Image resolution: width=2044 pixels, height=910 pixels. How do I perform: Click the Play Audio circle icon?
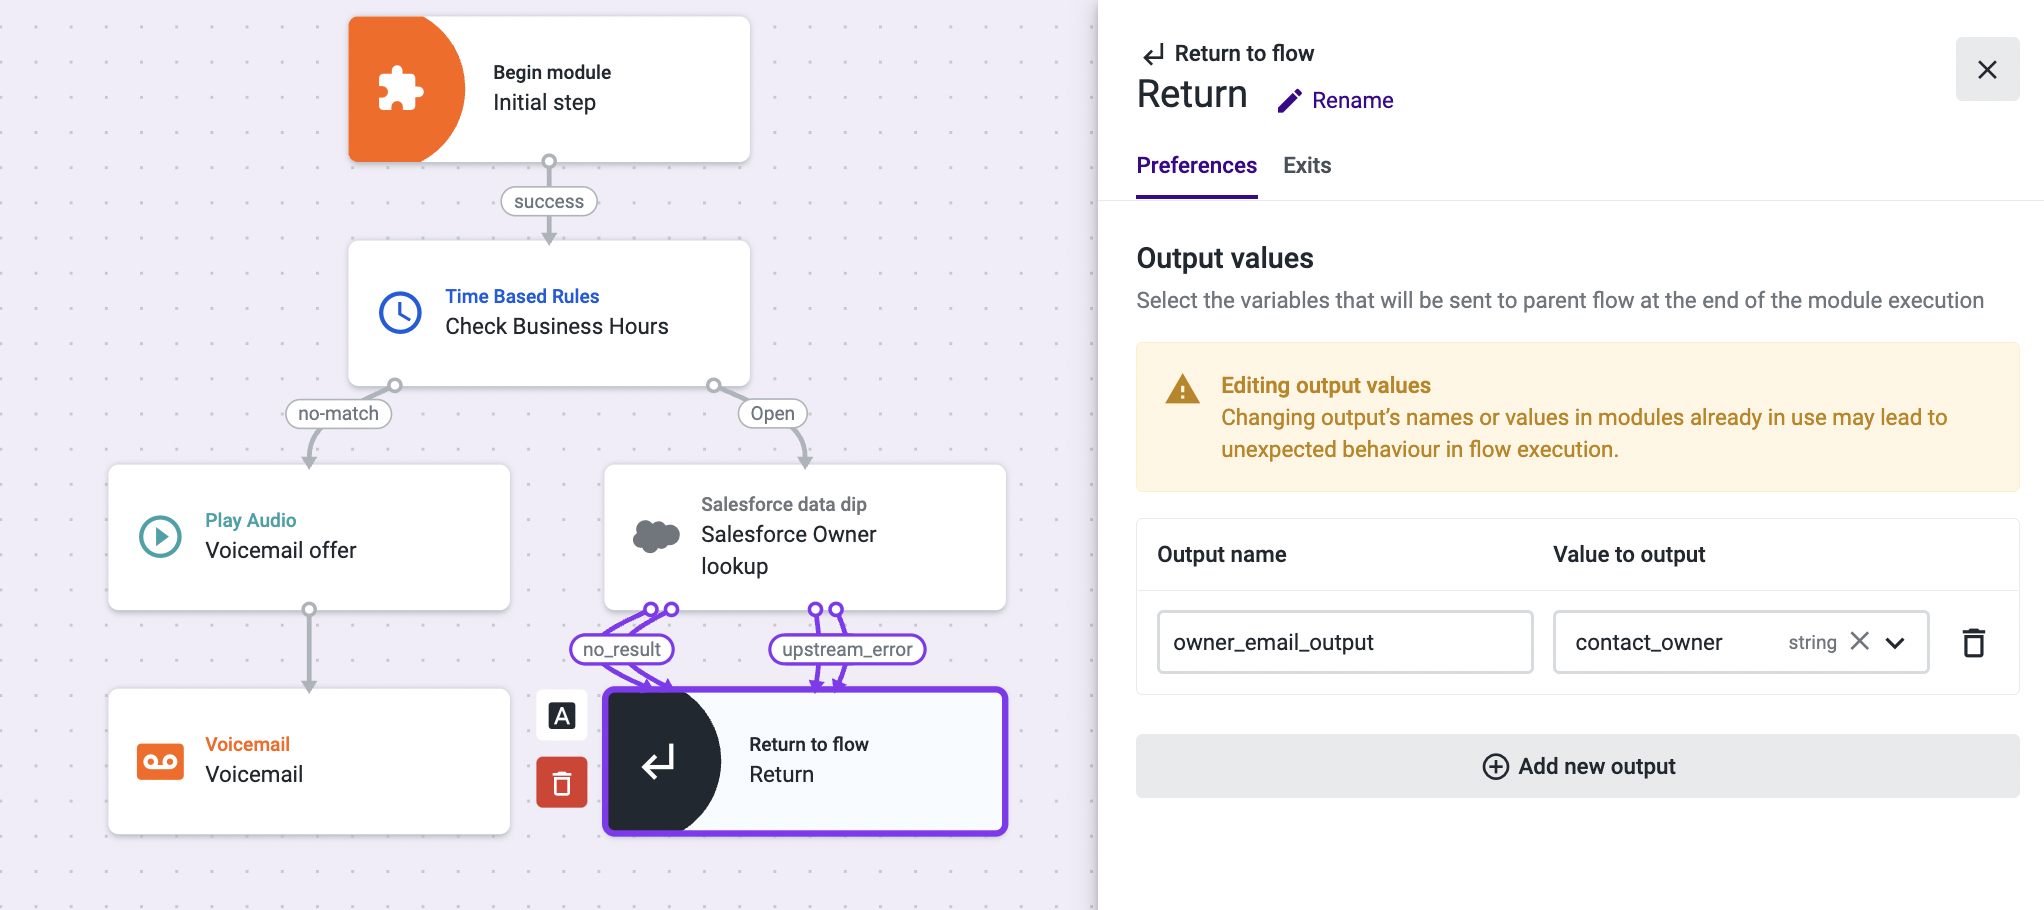160,537
